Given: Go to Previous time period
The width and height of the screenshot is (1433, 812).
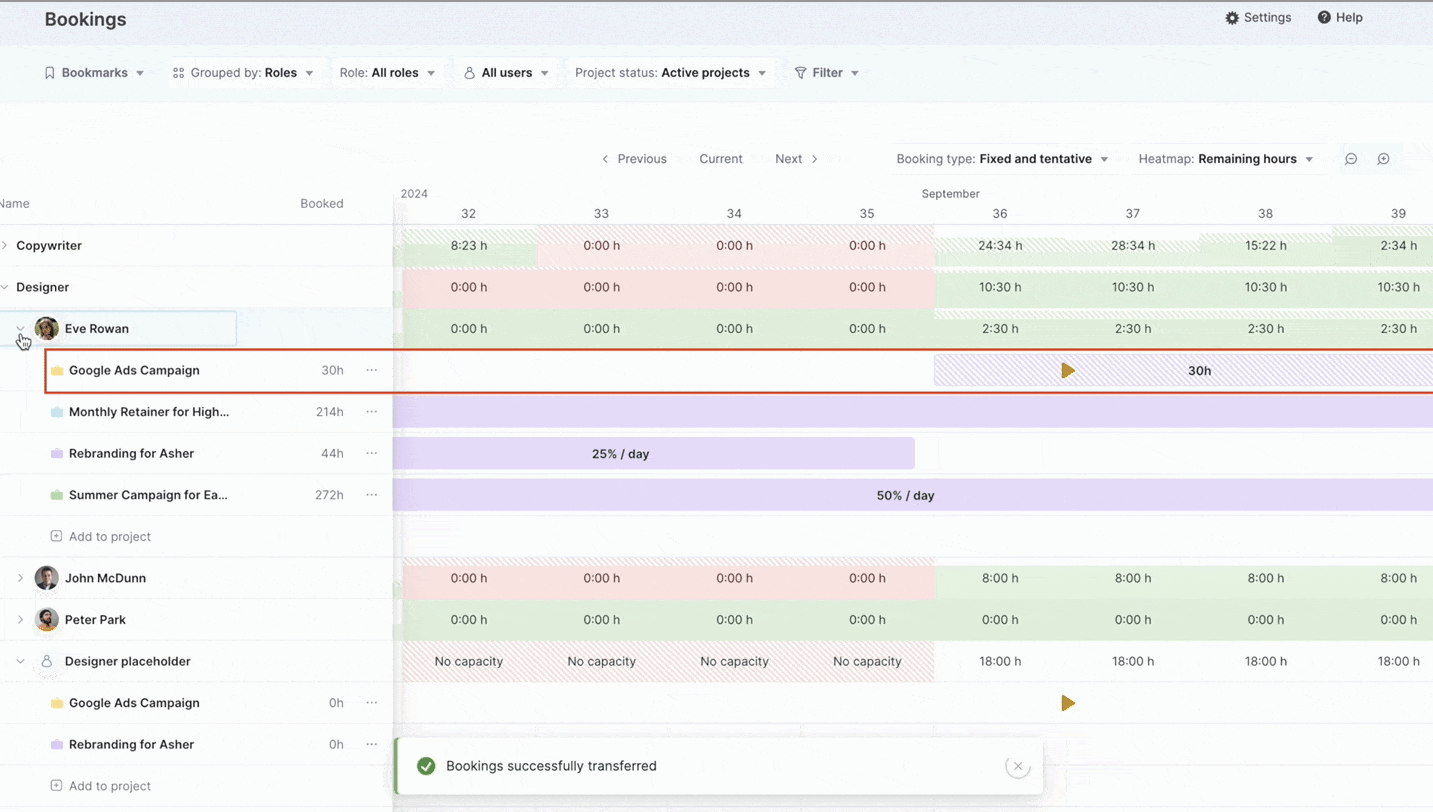Looking at the screenshot, I should coord(634,159).
